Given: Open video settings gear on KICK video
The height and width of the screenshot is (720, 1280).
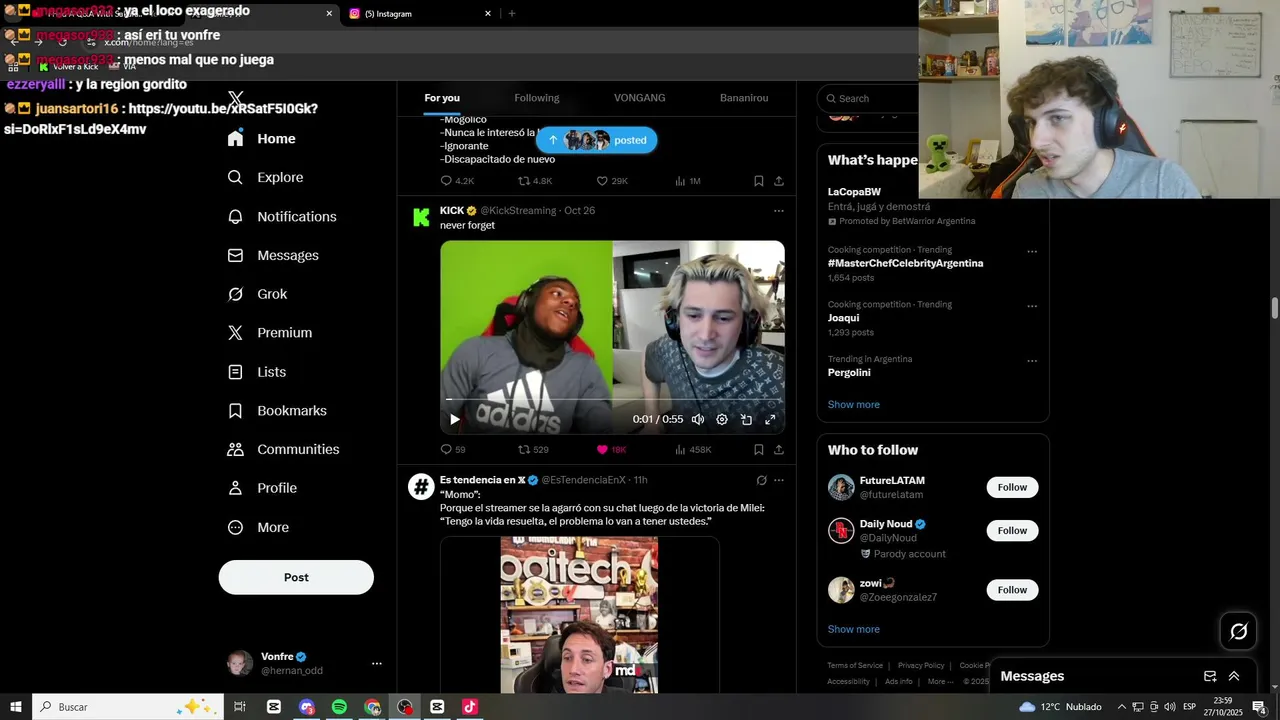Looking at the screenshot, I should pyautogui.click(x=722, y=420).
